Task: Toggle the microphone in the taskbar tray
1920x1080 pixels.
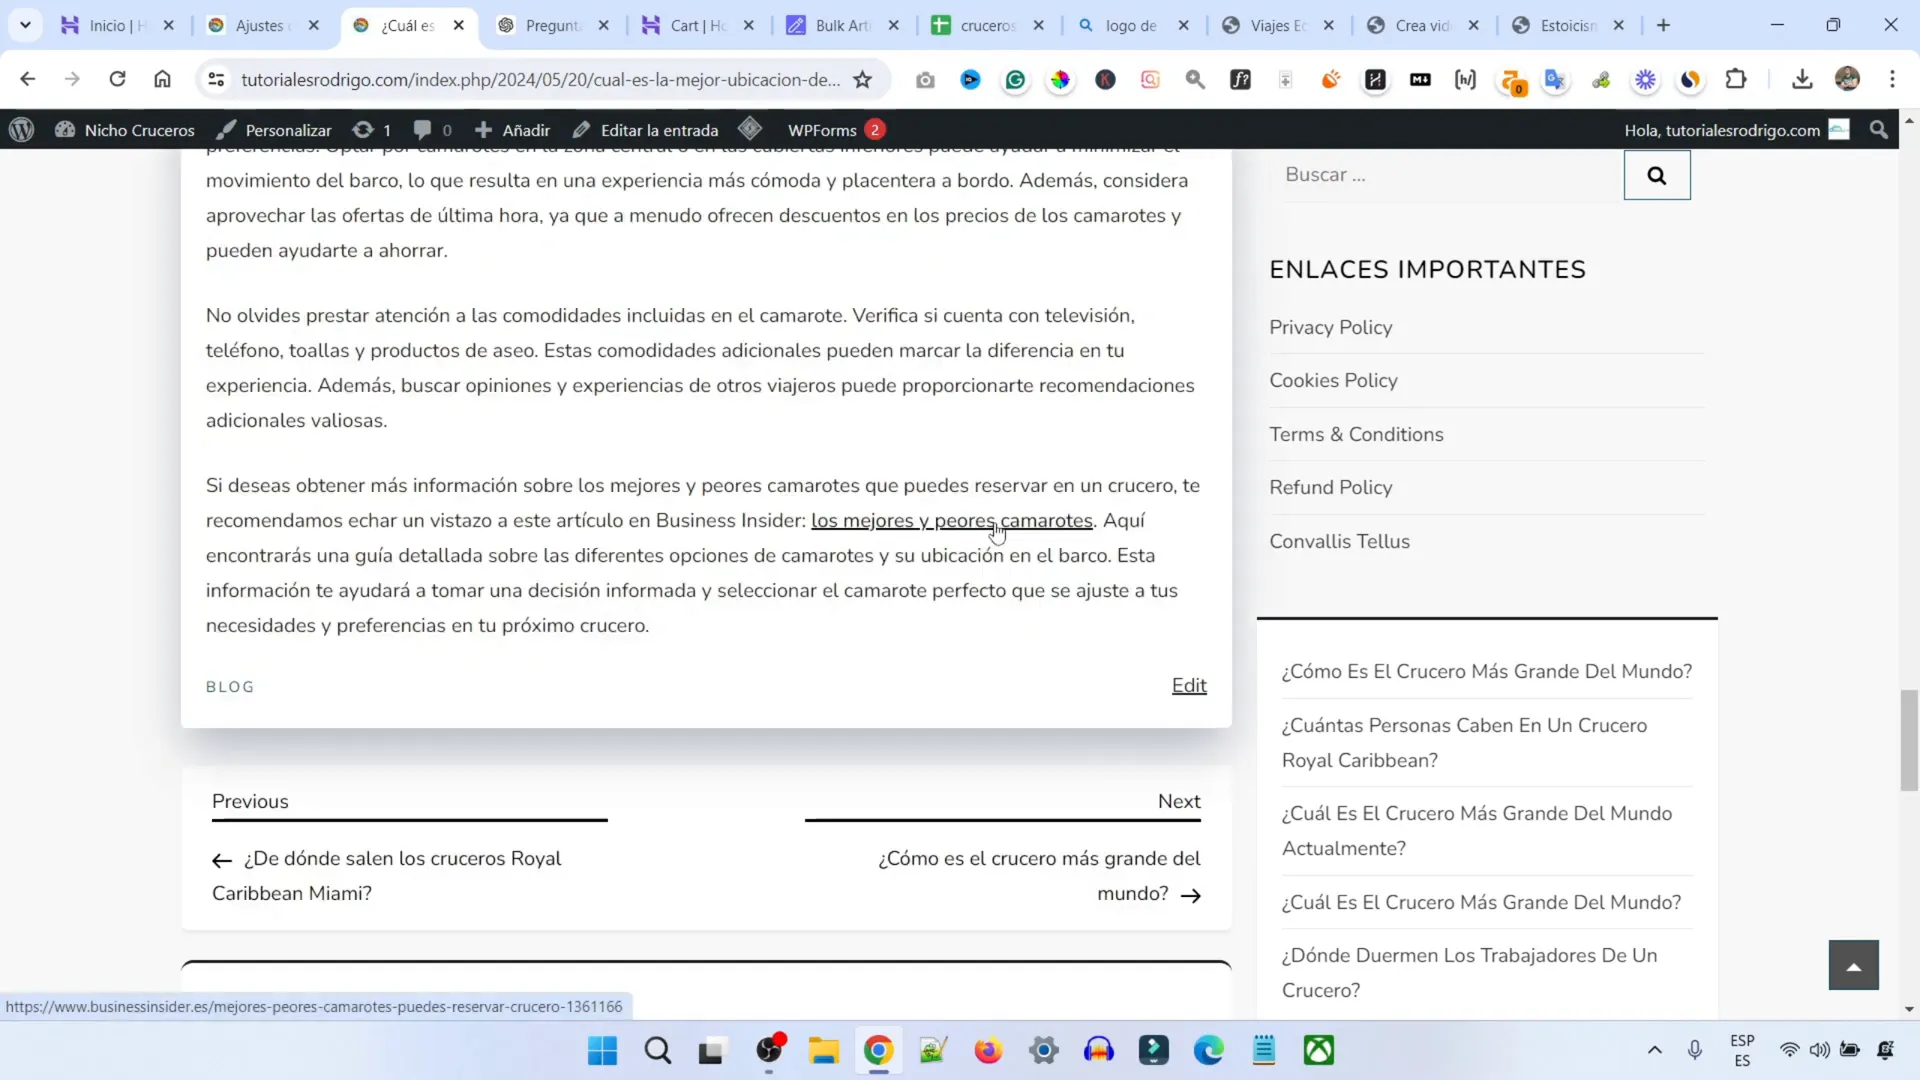Action: click(1695, 1050)
